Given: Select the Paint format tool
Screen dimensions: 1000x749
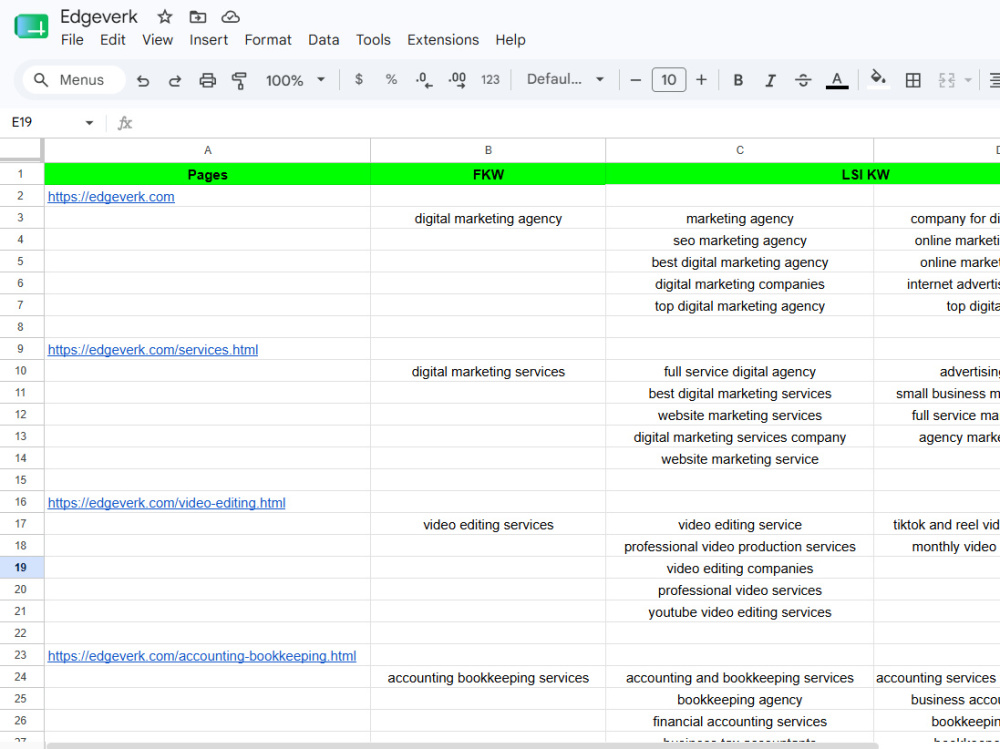Looking at the screenshot, I should click(239, 80).
